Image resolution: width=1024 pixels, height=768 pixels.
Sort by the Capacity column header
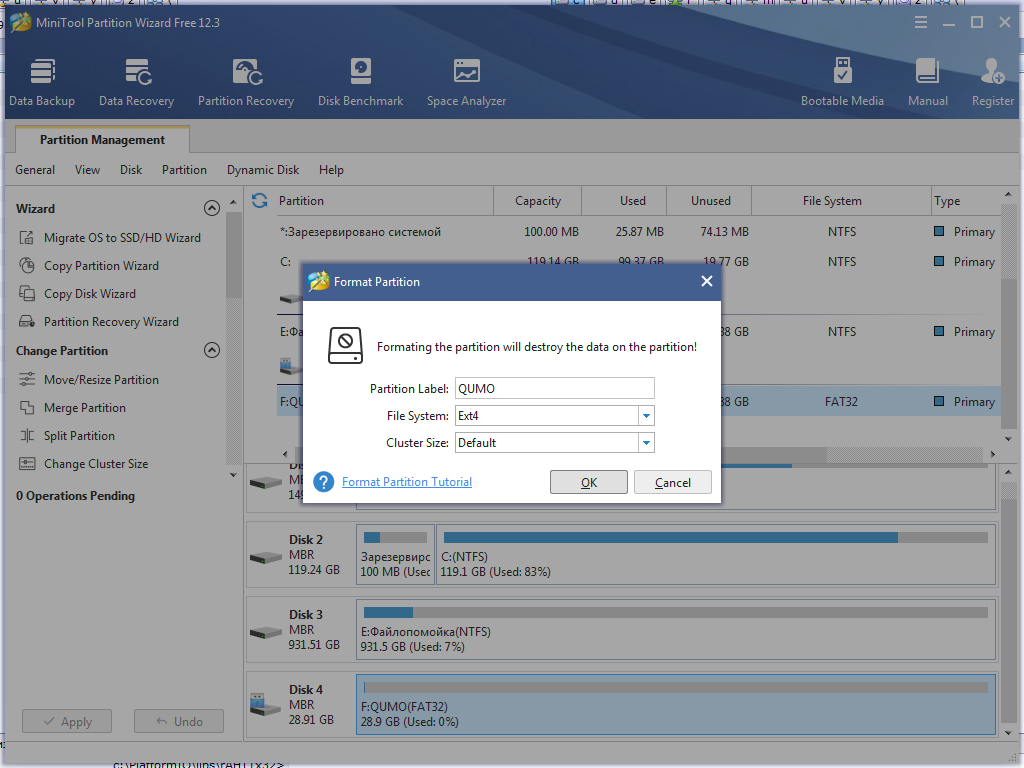tap(537, 200)
